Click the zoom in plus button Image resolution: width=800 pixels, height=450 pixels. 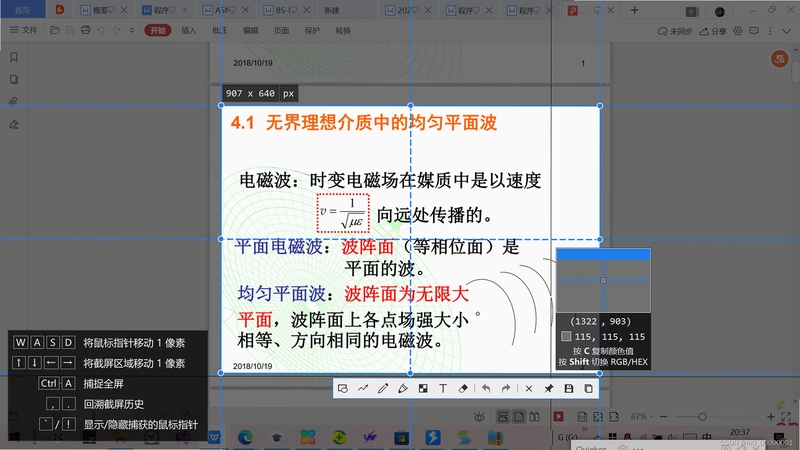[770, 417]
